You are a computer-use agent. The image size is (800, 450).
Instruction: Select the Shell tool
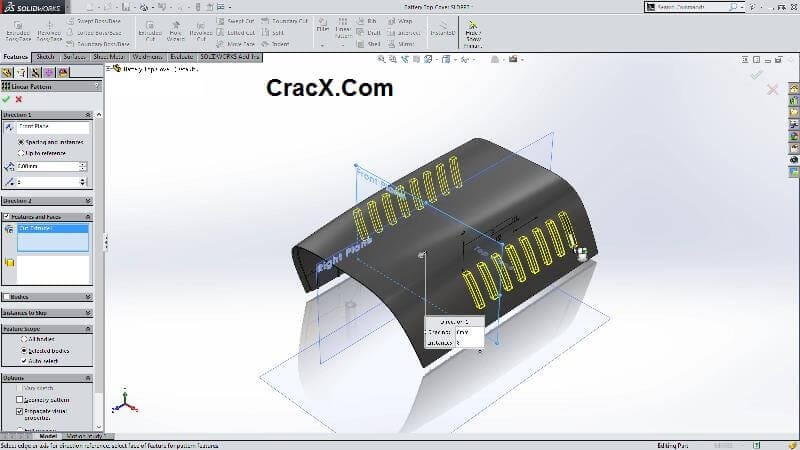point(368,44)
